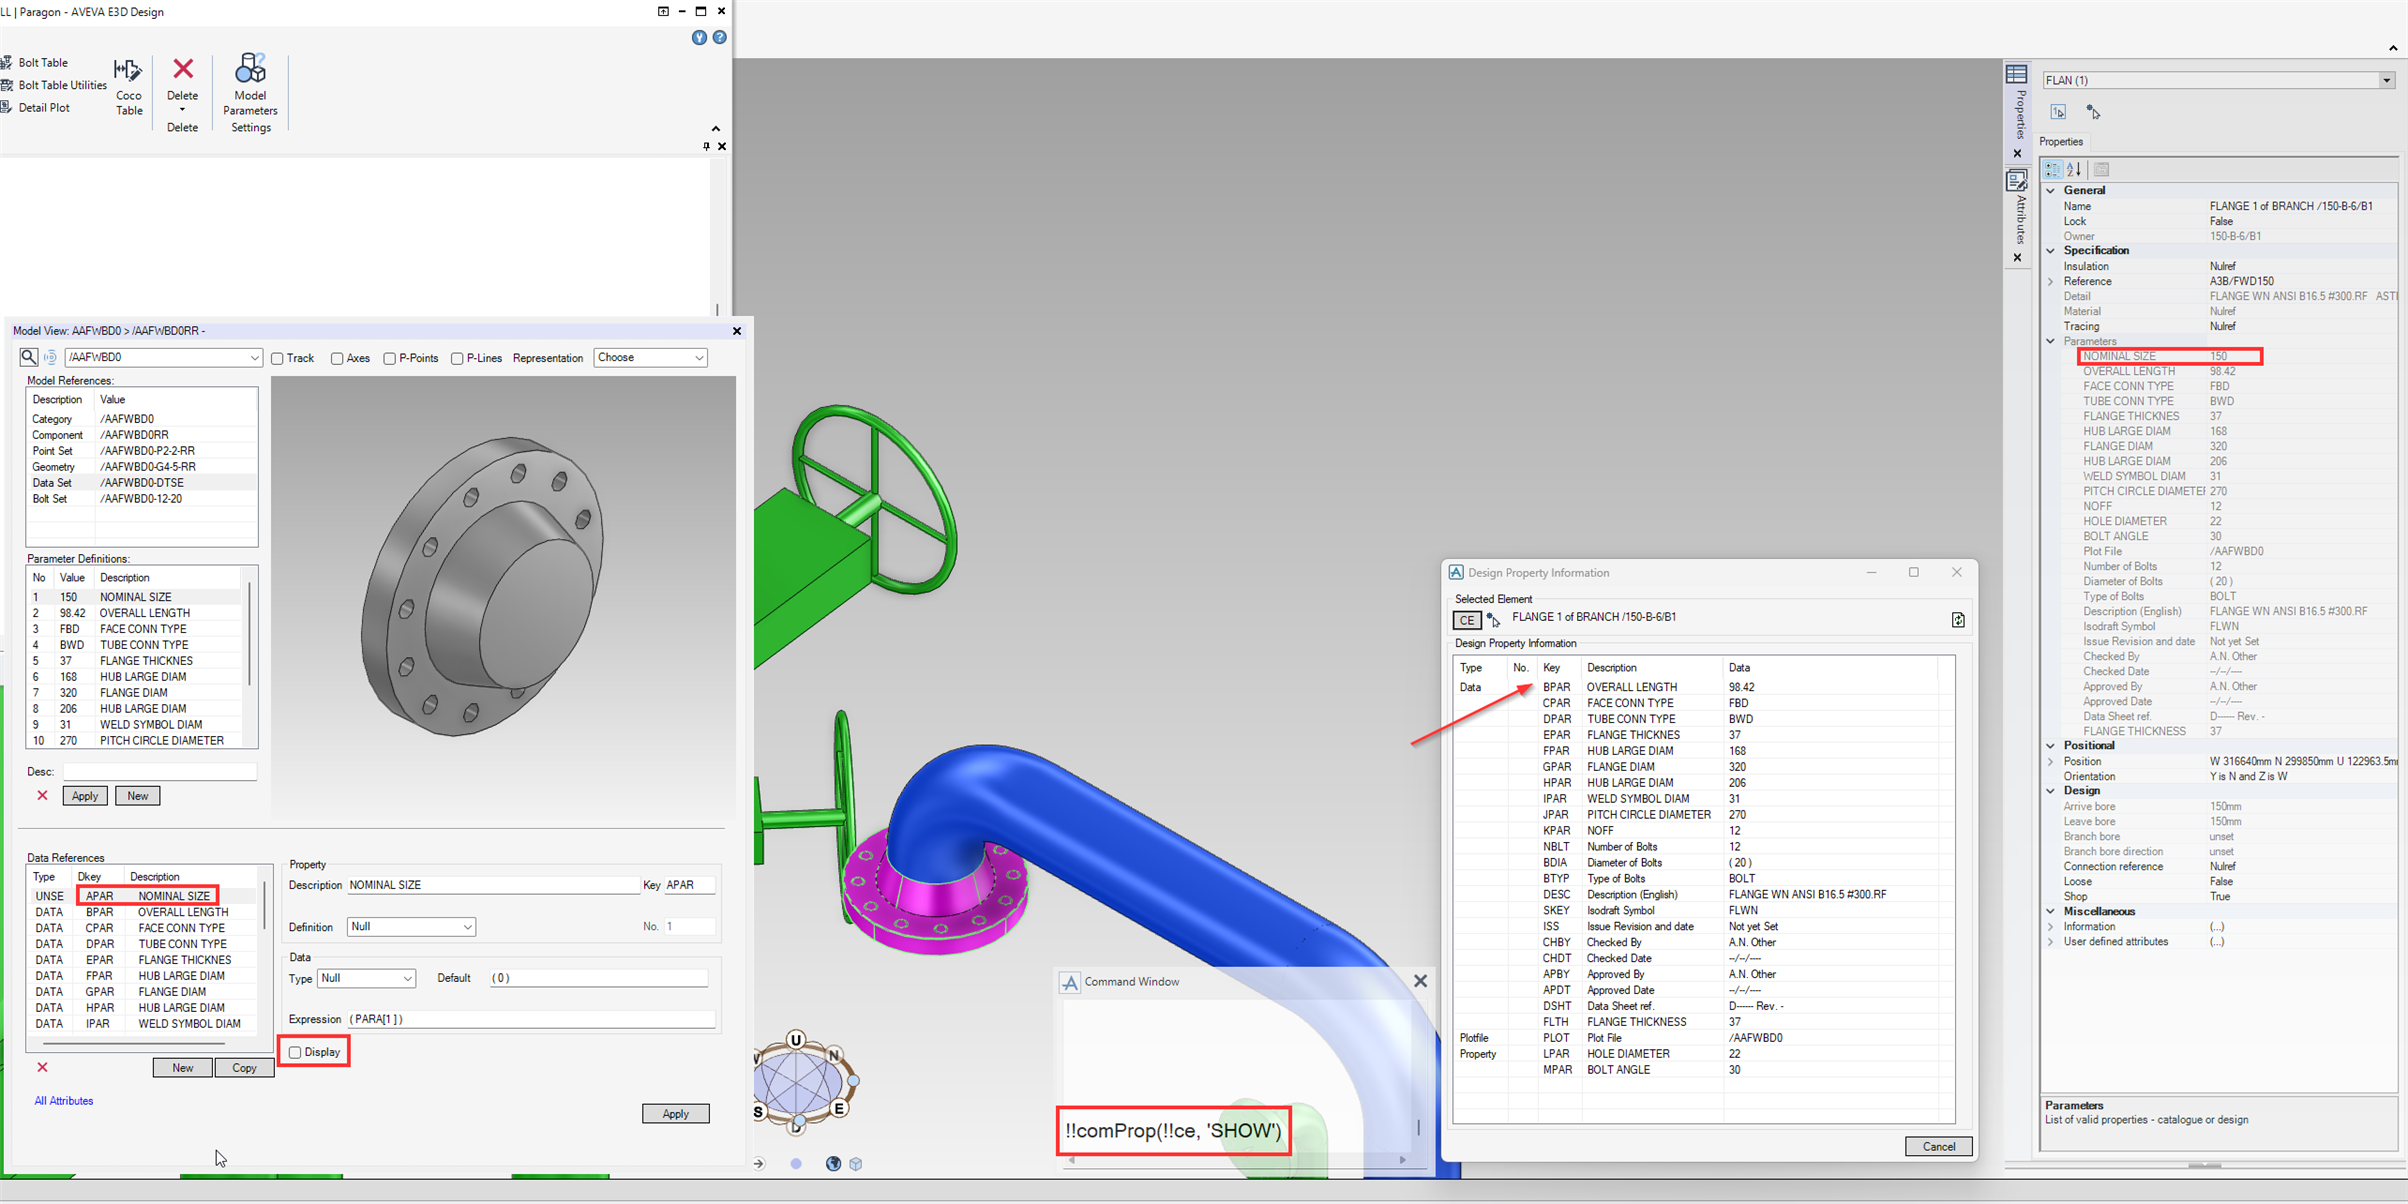2408x1204 pixels.
Task: Collapse the Parameters property group
Action: tap(2051, 342)
